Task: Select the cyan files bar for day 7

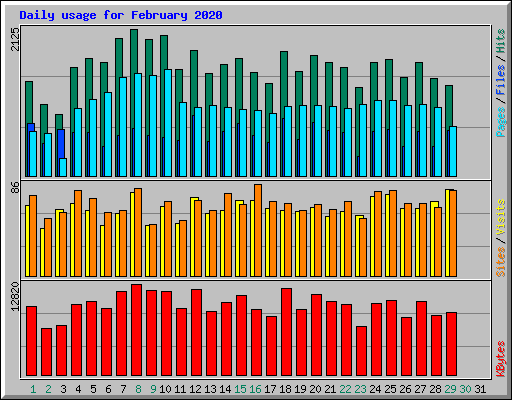Action: tap(123, 127)
